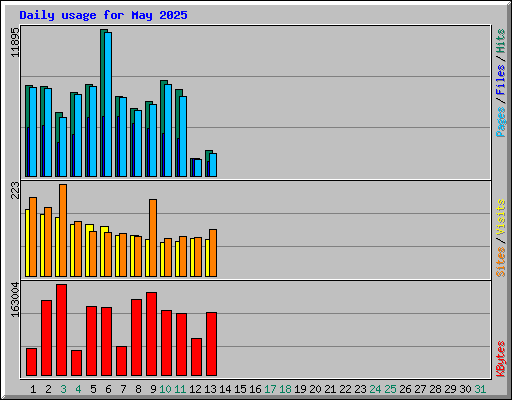512x400 pixels.
Task: Click the x-axis label for day 26
Action: [405, 389]
